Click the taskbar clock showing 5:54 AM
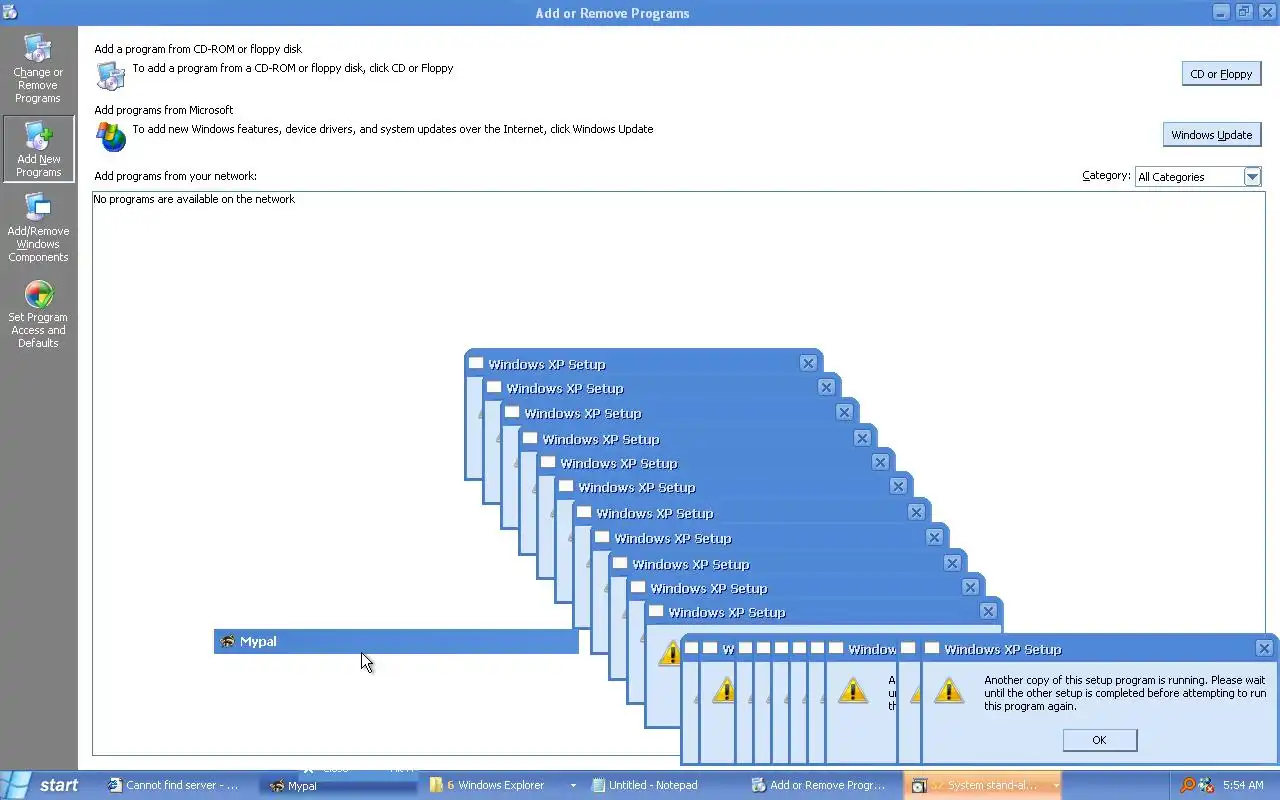 [1243, 785]
